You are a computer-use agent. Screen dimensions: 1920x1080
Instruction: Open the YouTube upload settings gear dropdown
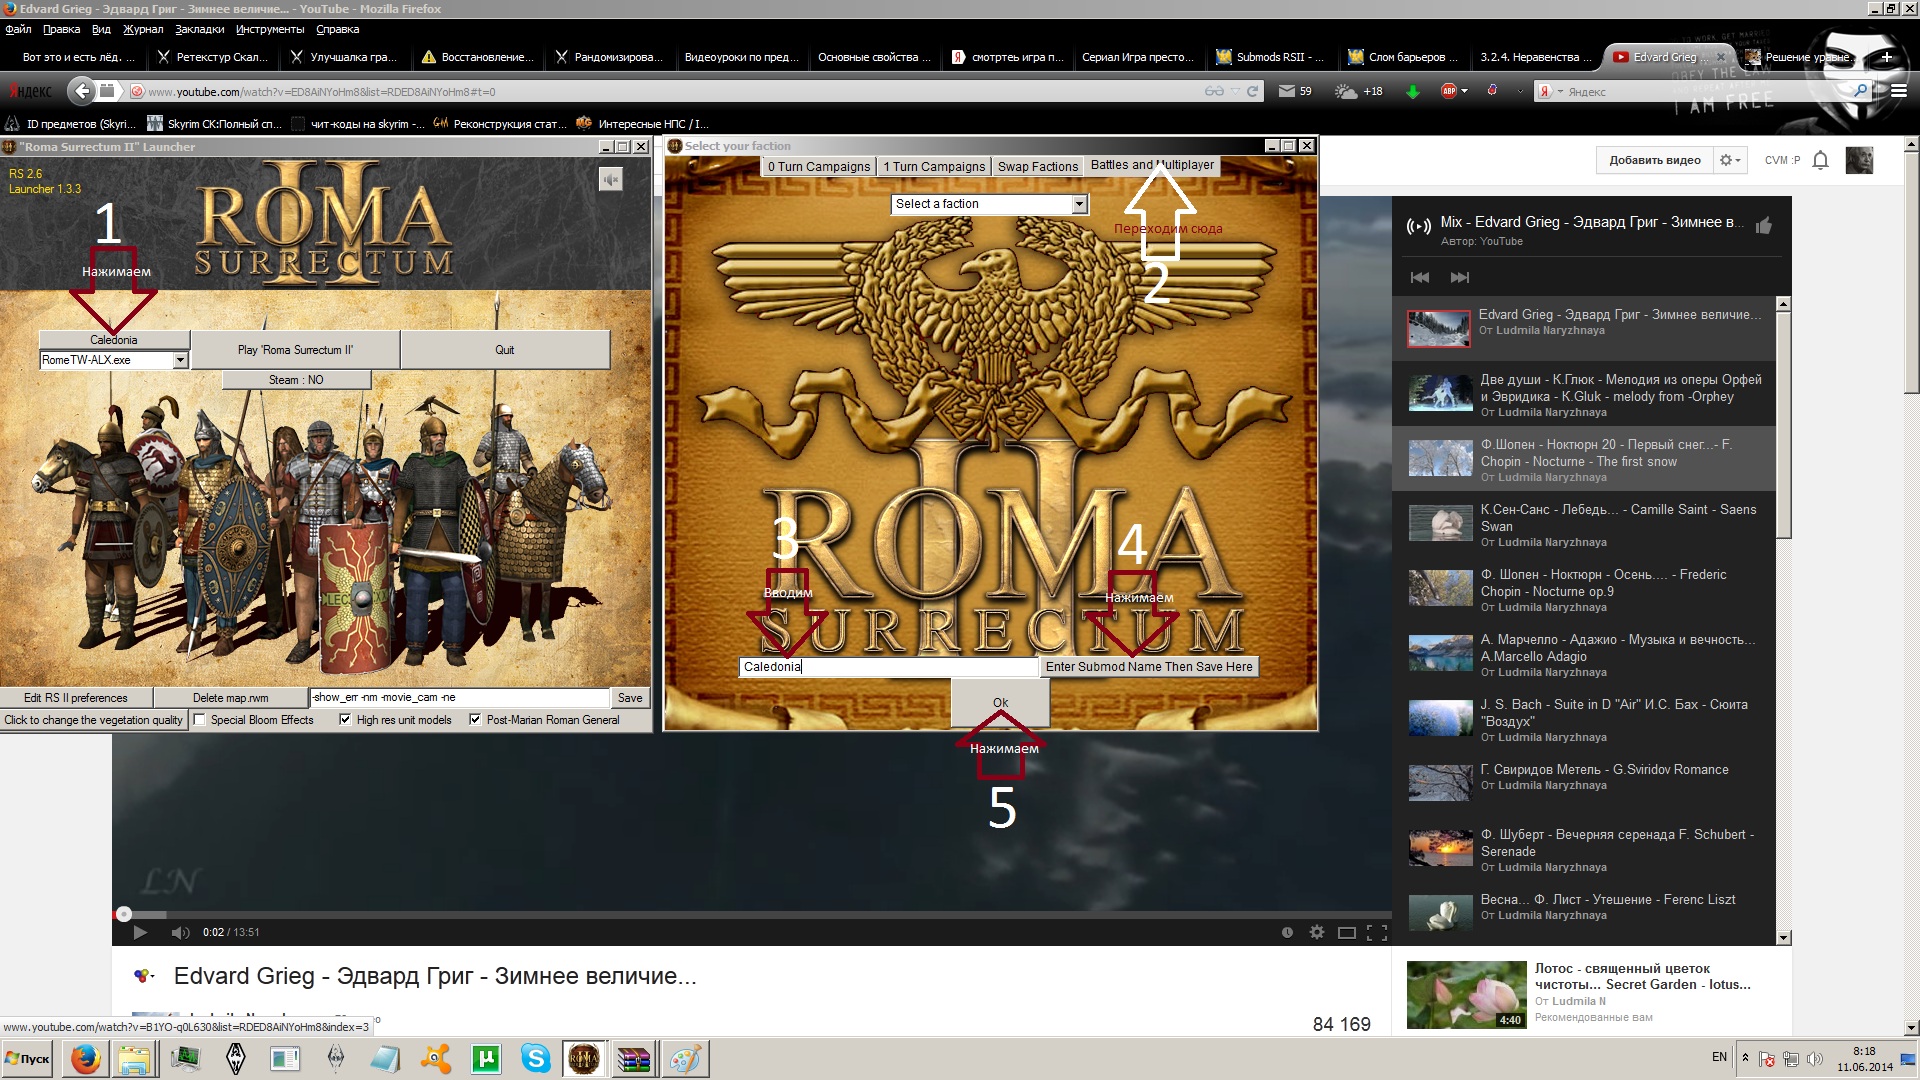pos(1730,160)
